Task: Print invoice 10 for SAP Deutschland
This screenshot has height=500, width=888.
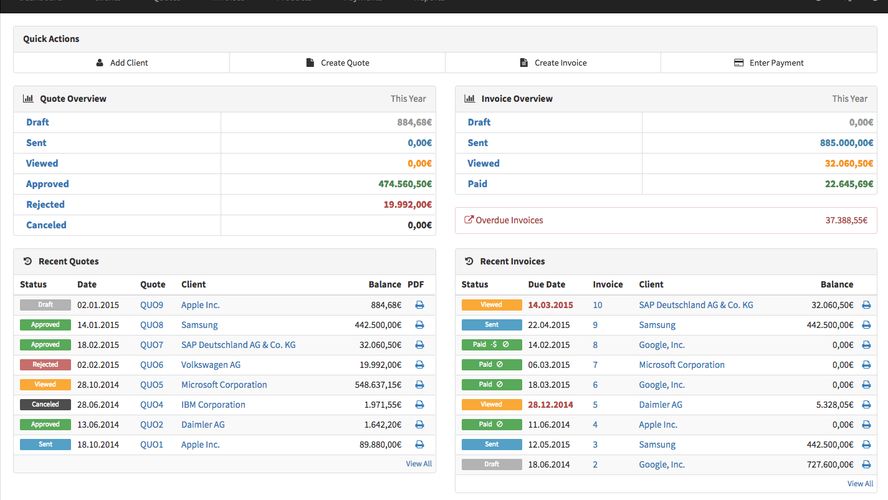Action: point(866,305)
